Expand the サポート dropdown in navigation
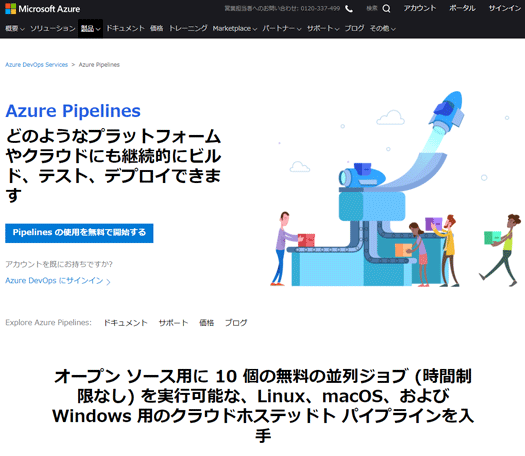 pyautogui.click(x=323, y=28)
